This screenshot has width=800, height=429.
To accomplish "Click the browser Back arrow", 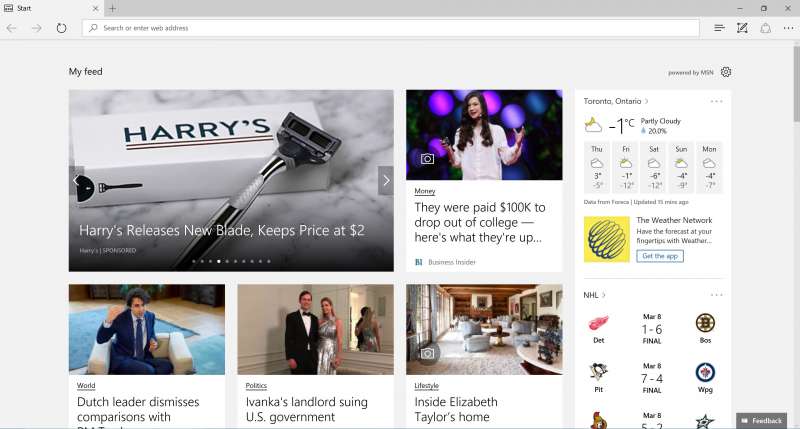I will click(12, 28).
